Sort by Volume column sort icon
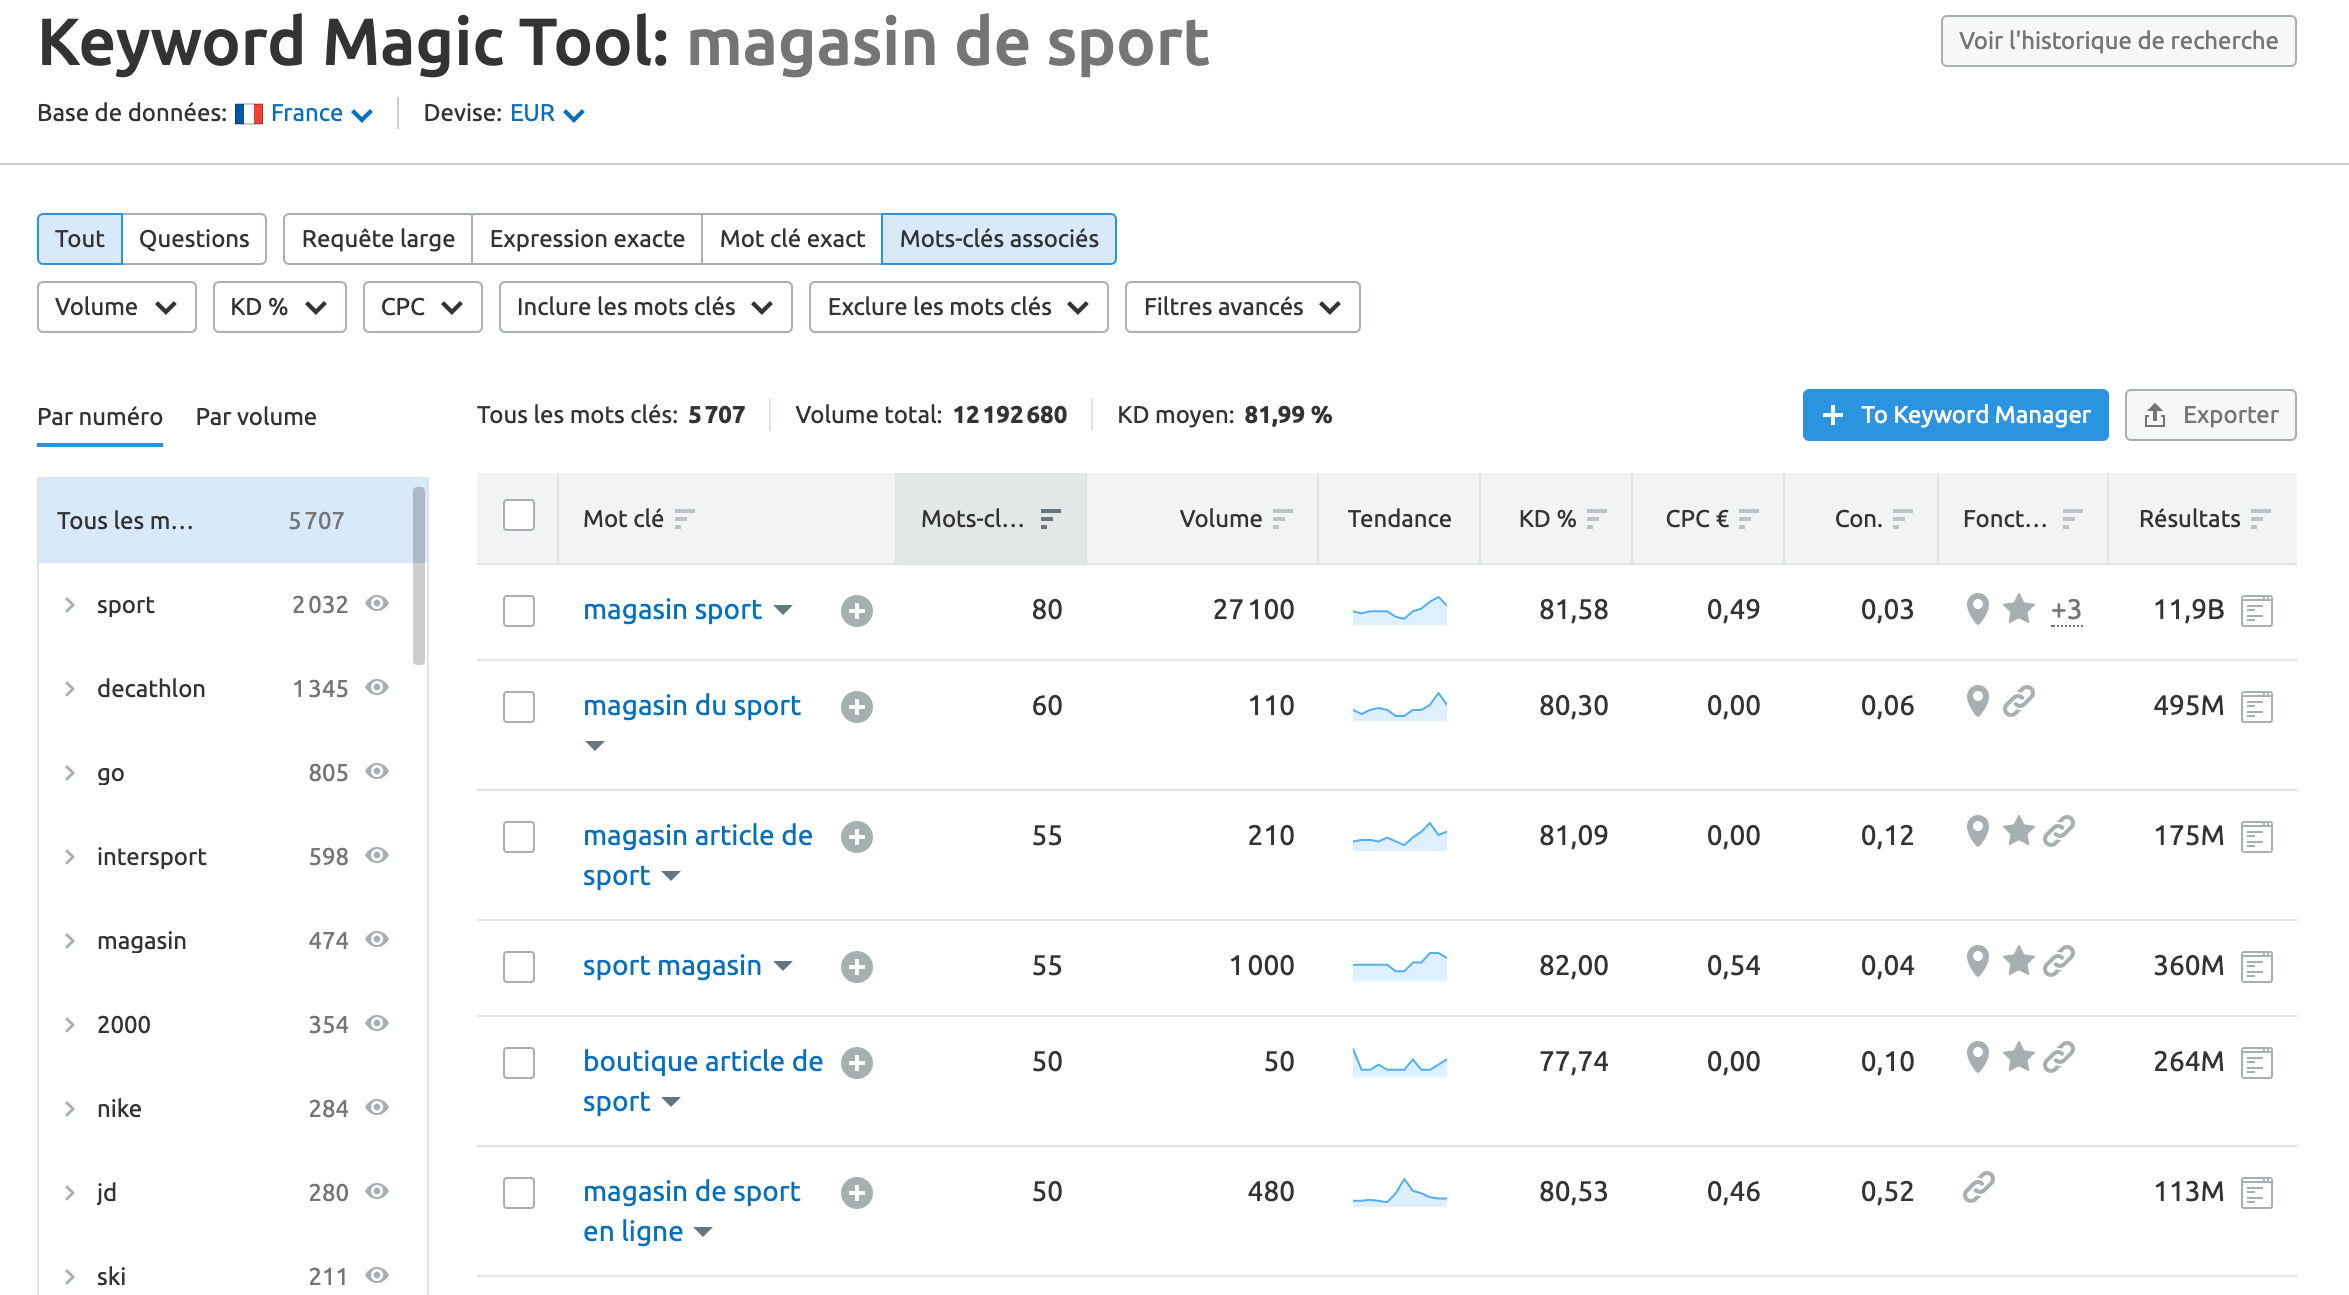Screen dimensions: 2349x1295 click(x=1282, y=519)
